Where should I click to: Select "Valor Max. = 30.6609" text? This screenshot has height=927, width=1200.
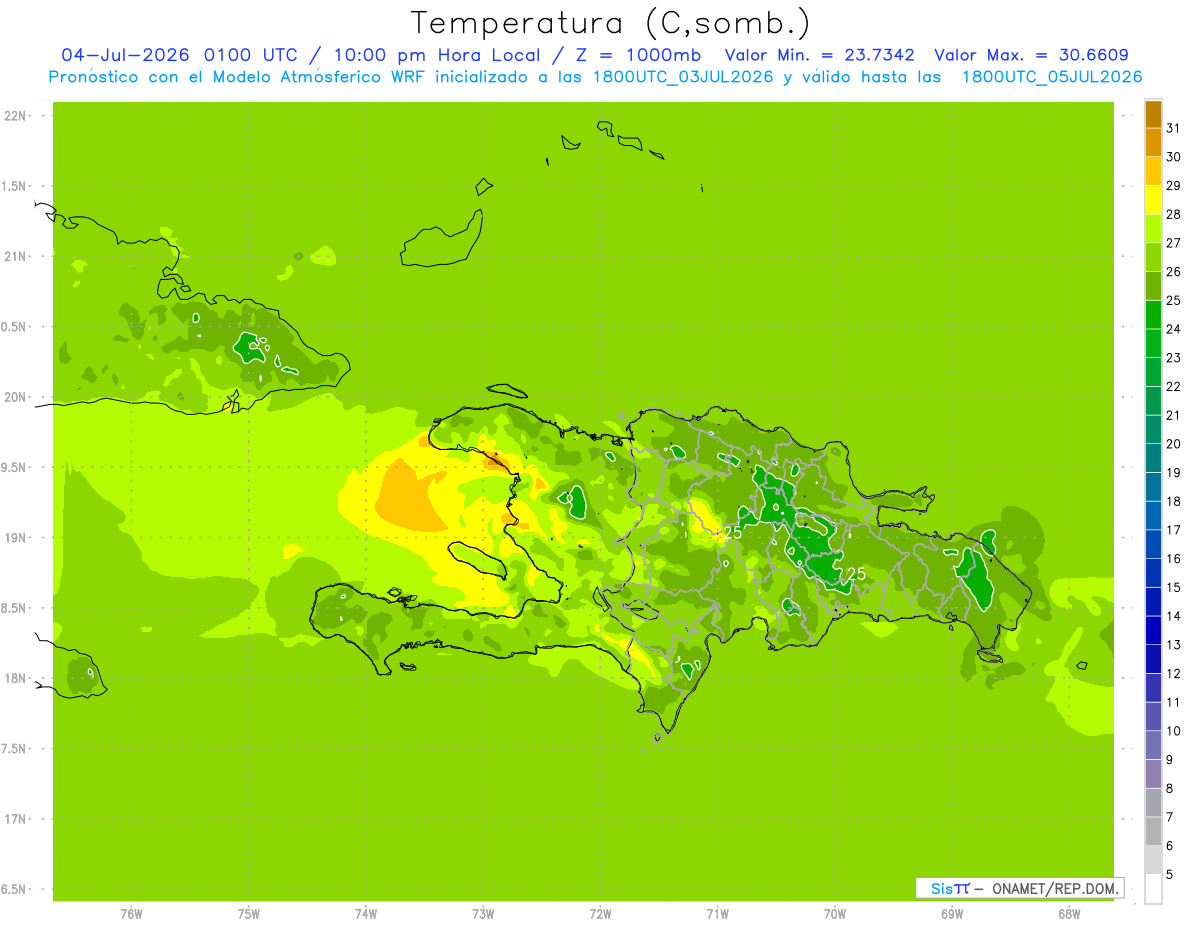tap(1032, 55)
